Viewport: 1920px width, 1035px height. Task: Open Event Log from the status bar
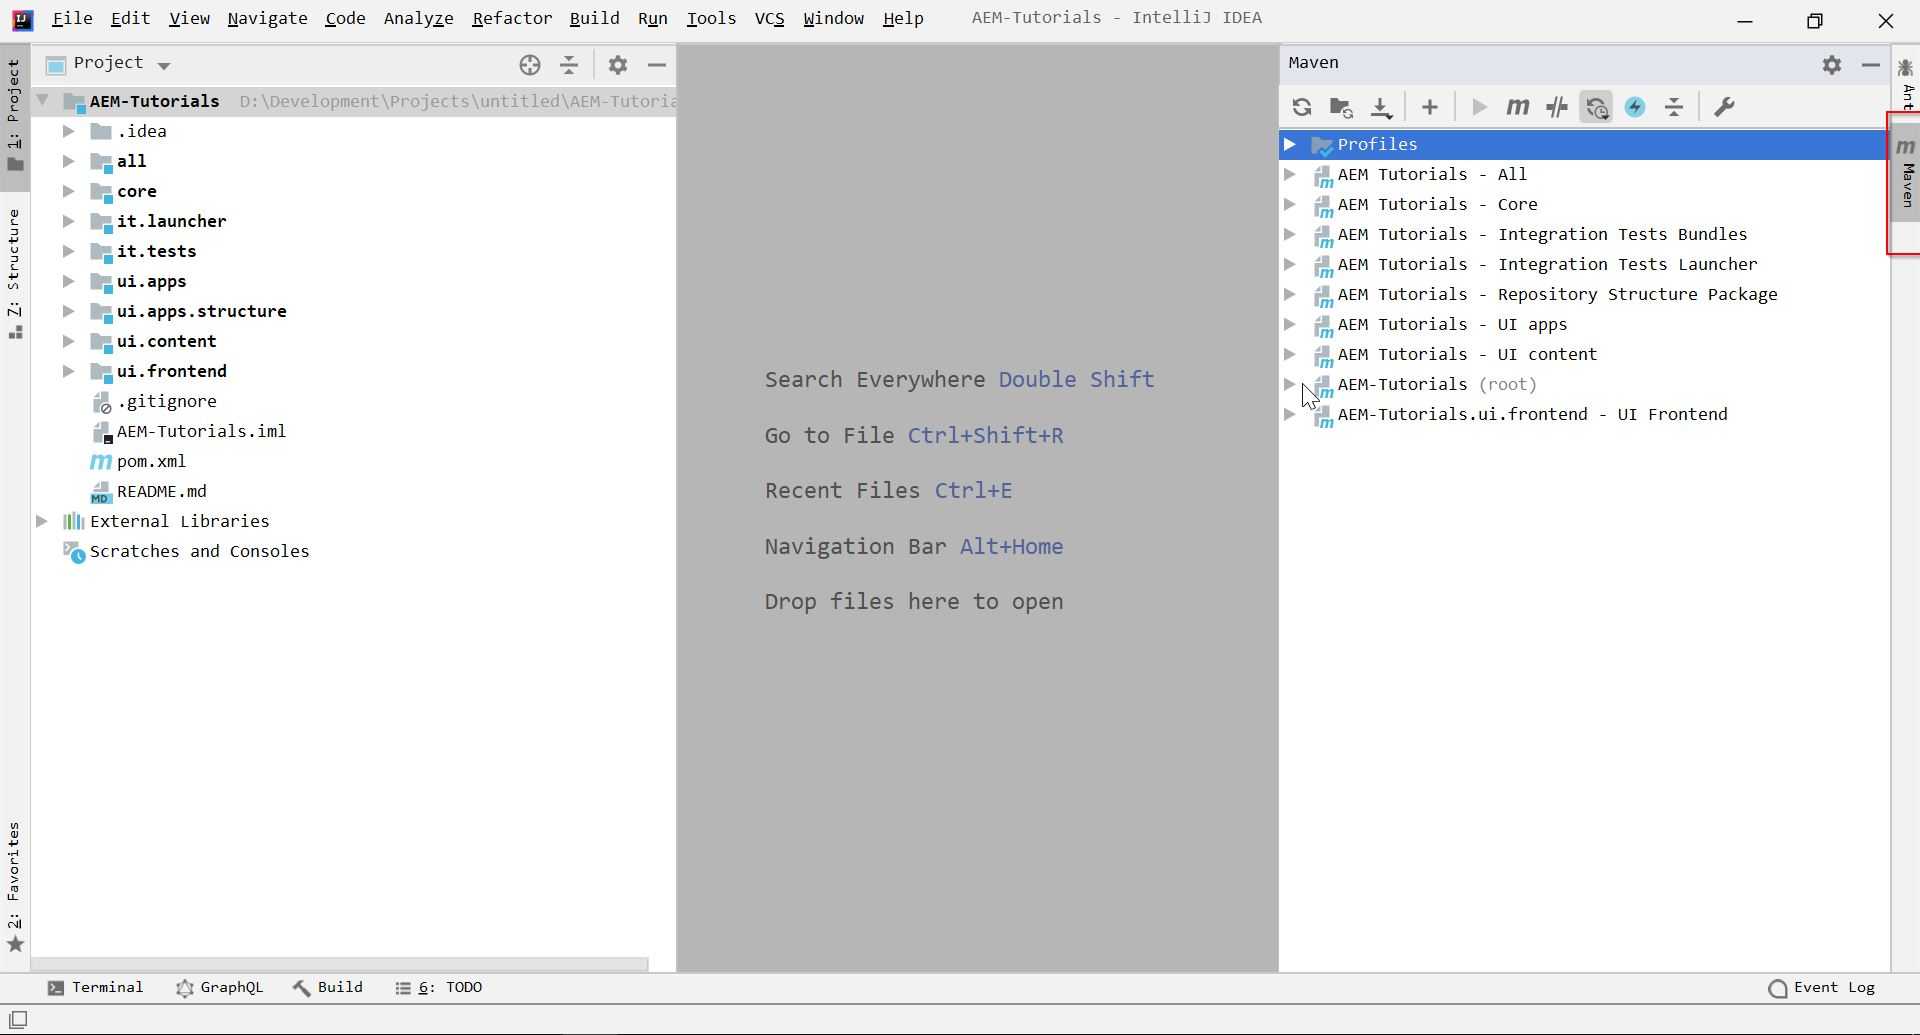pos(1833,987)
